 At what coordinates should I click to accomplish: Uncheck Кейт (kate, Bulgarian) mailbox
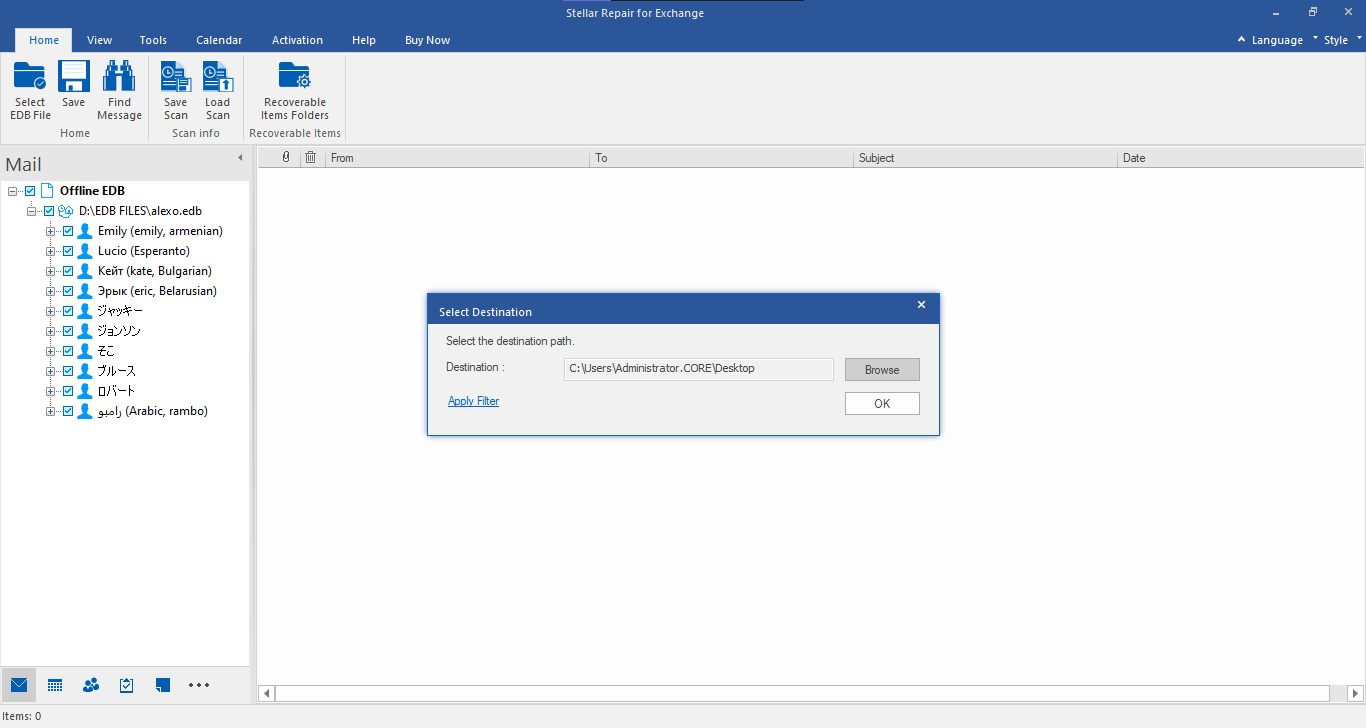coord(68,271)
